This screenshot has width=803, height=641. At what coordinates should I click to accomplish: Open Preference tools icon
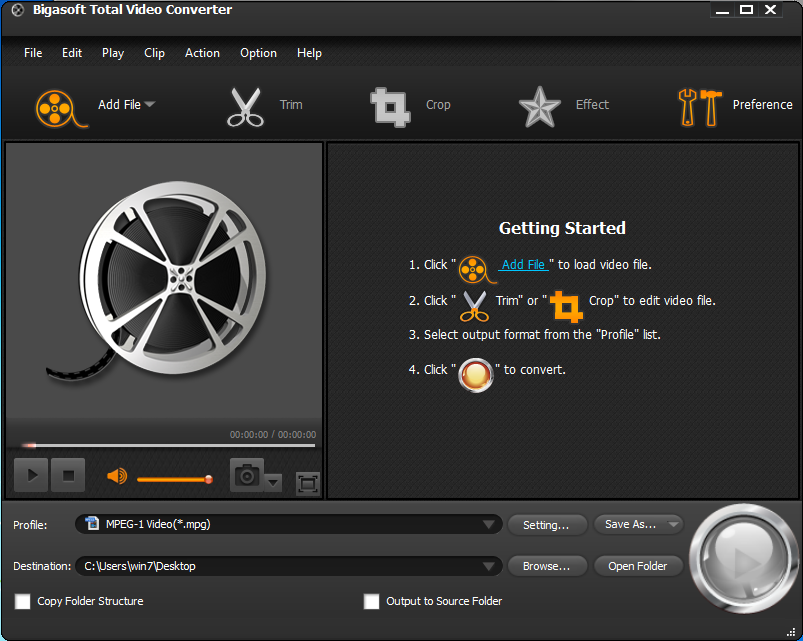tap(700, 107)
